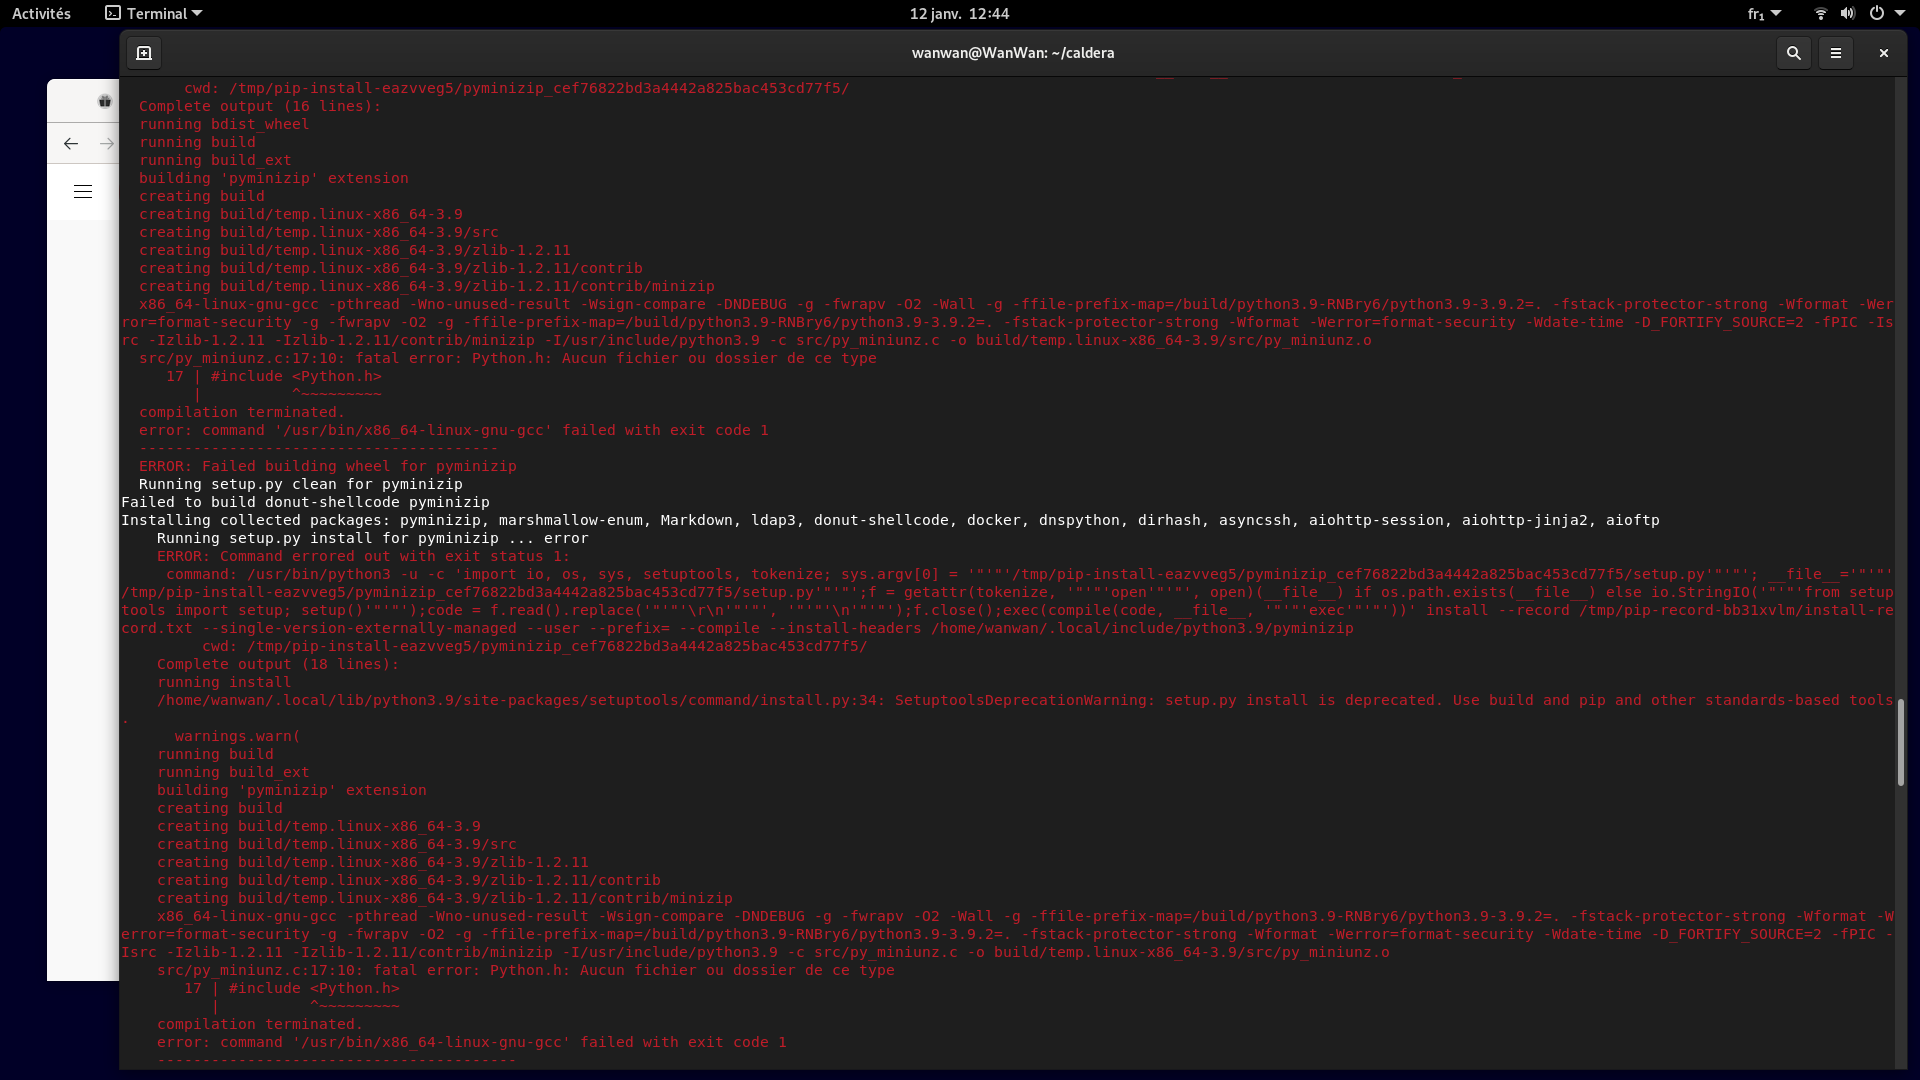Open a new terminal tab
The image size is (1920, 1080).
point(144,53)
